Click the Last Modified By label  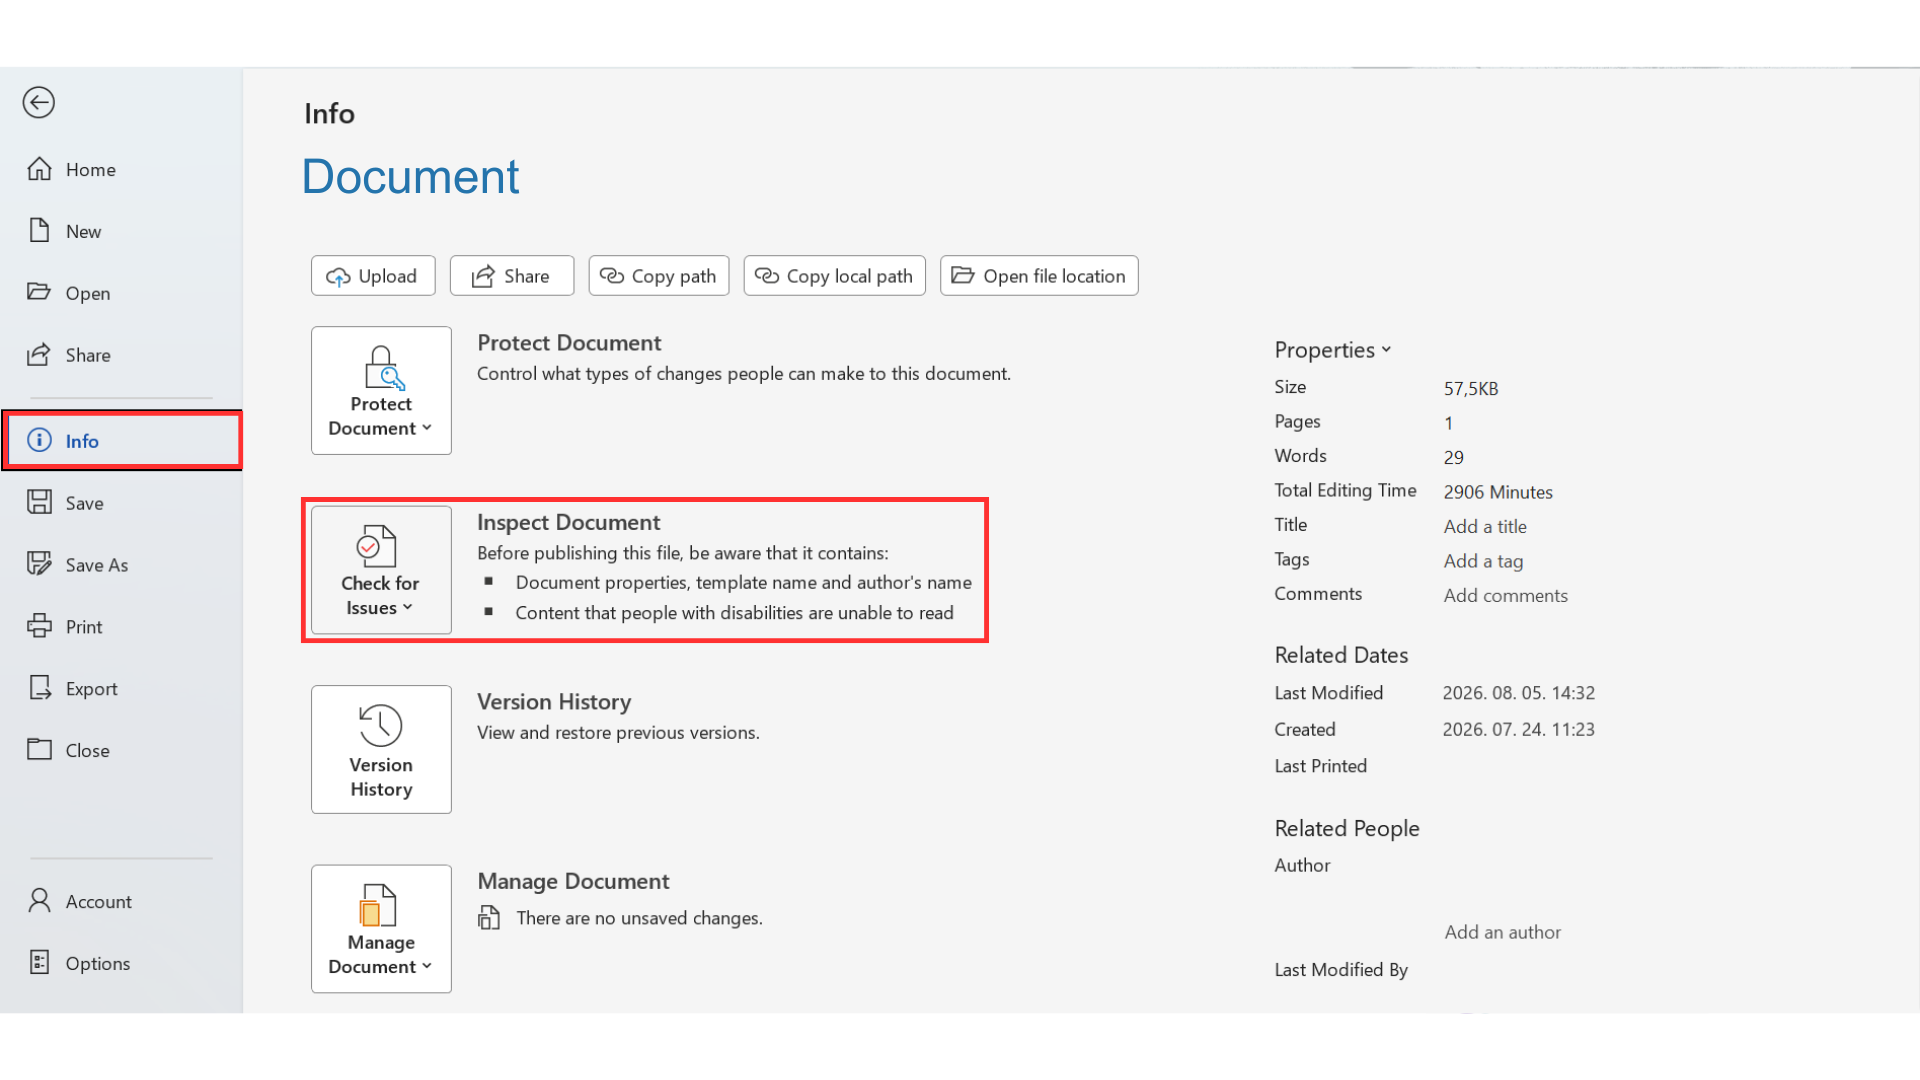tap(1341, 970)
